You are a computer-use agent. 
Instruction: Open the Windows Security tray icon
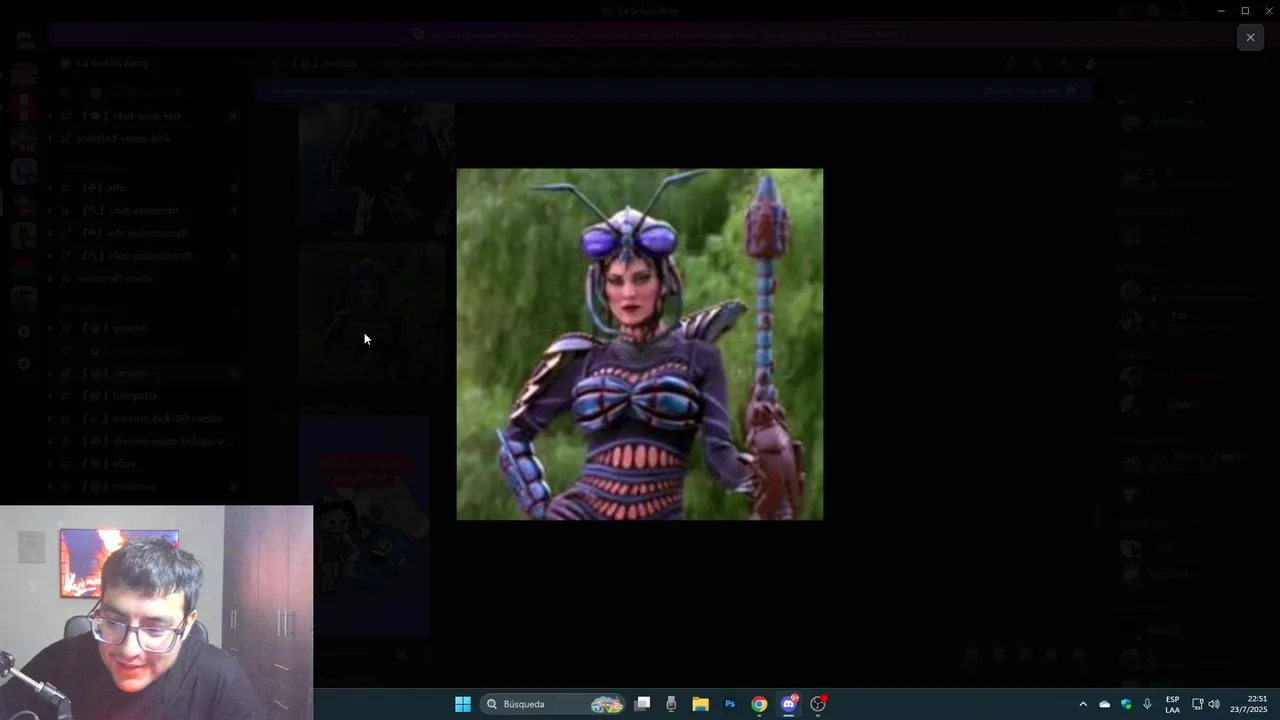[x=1126, y=704]
